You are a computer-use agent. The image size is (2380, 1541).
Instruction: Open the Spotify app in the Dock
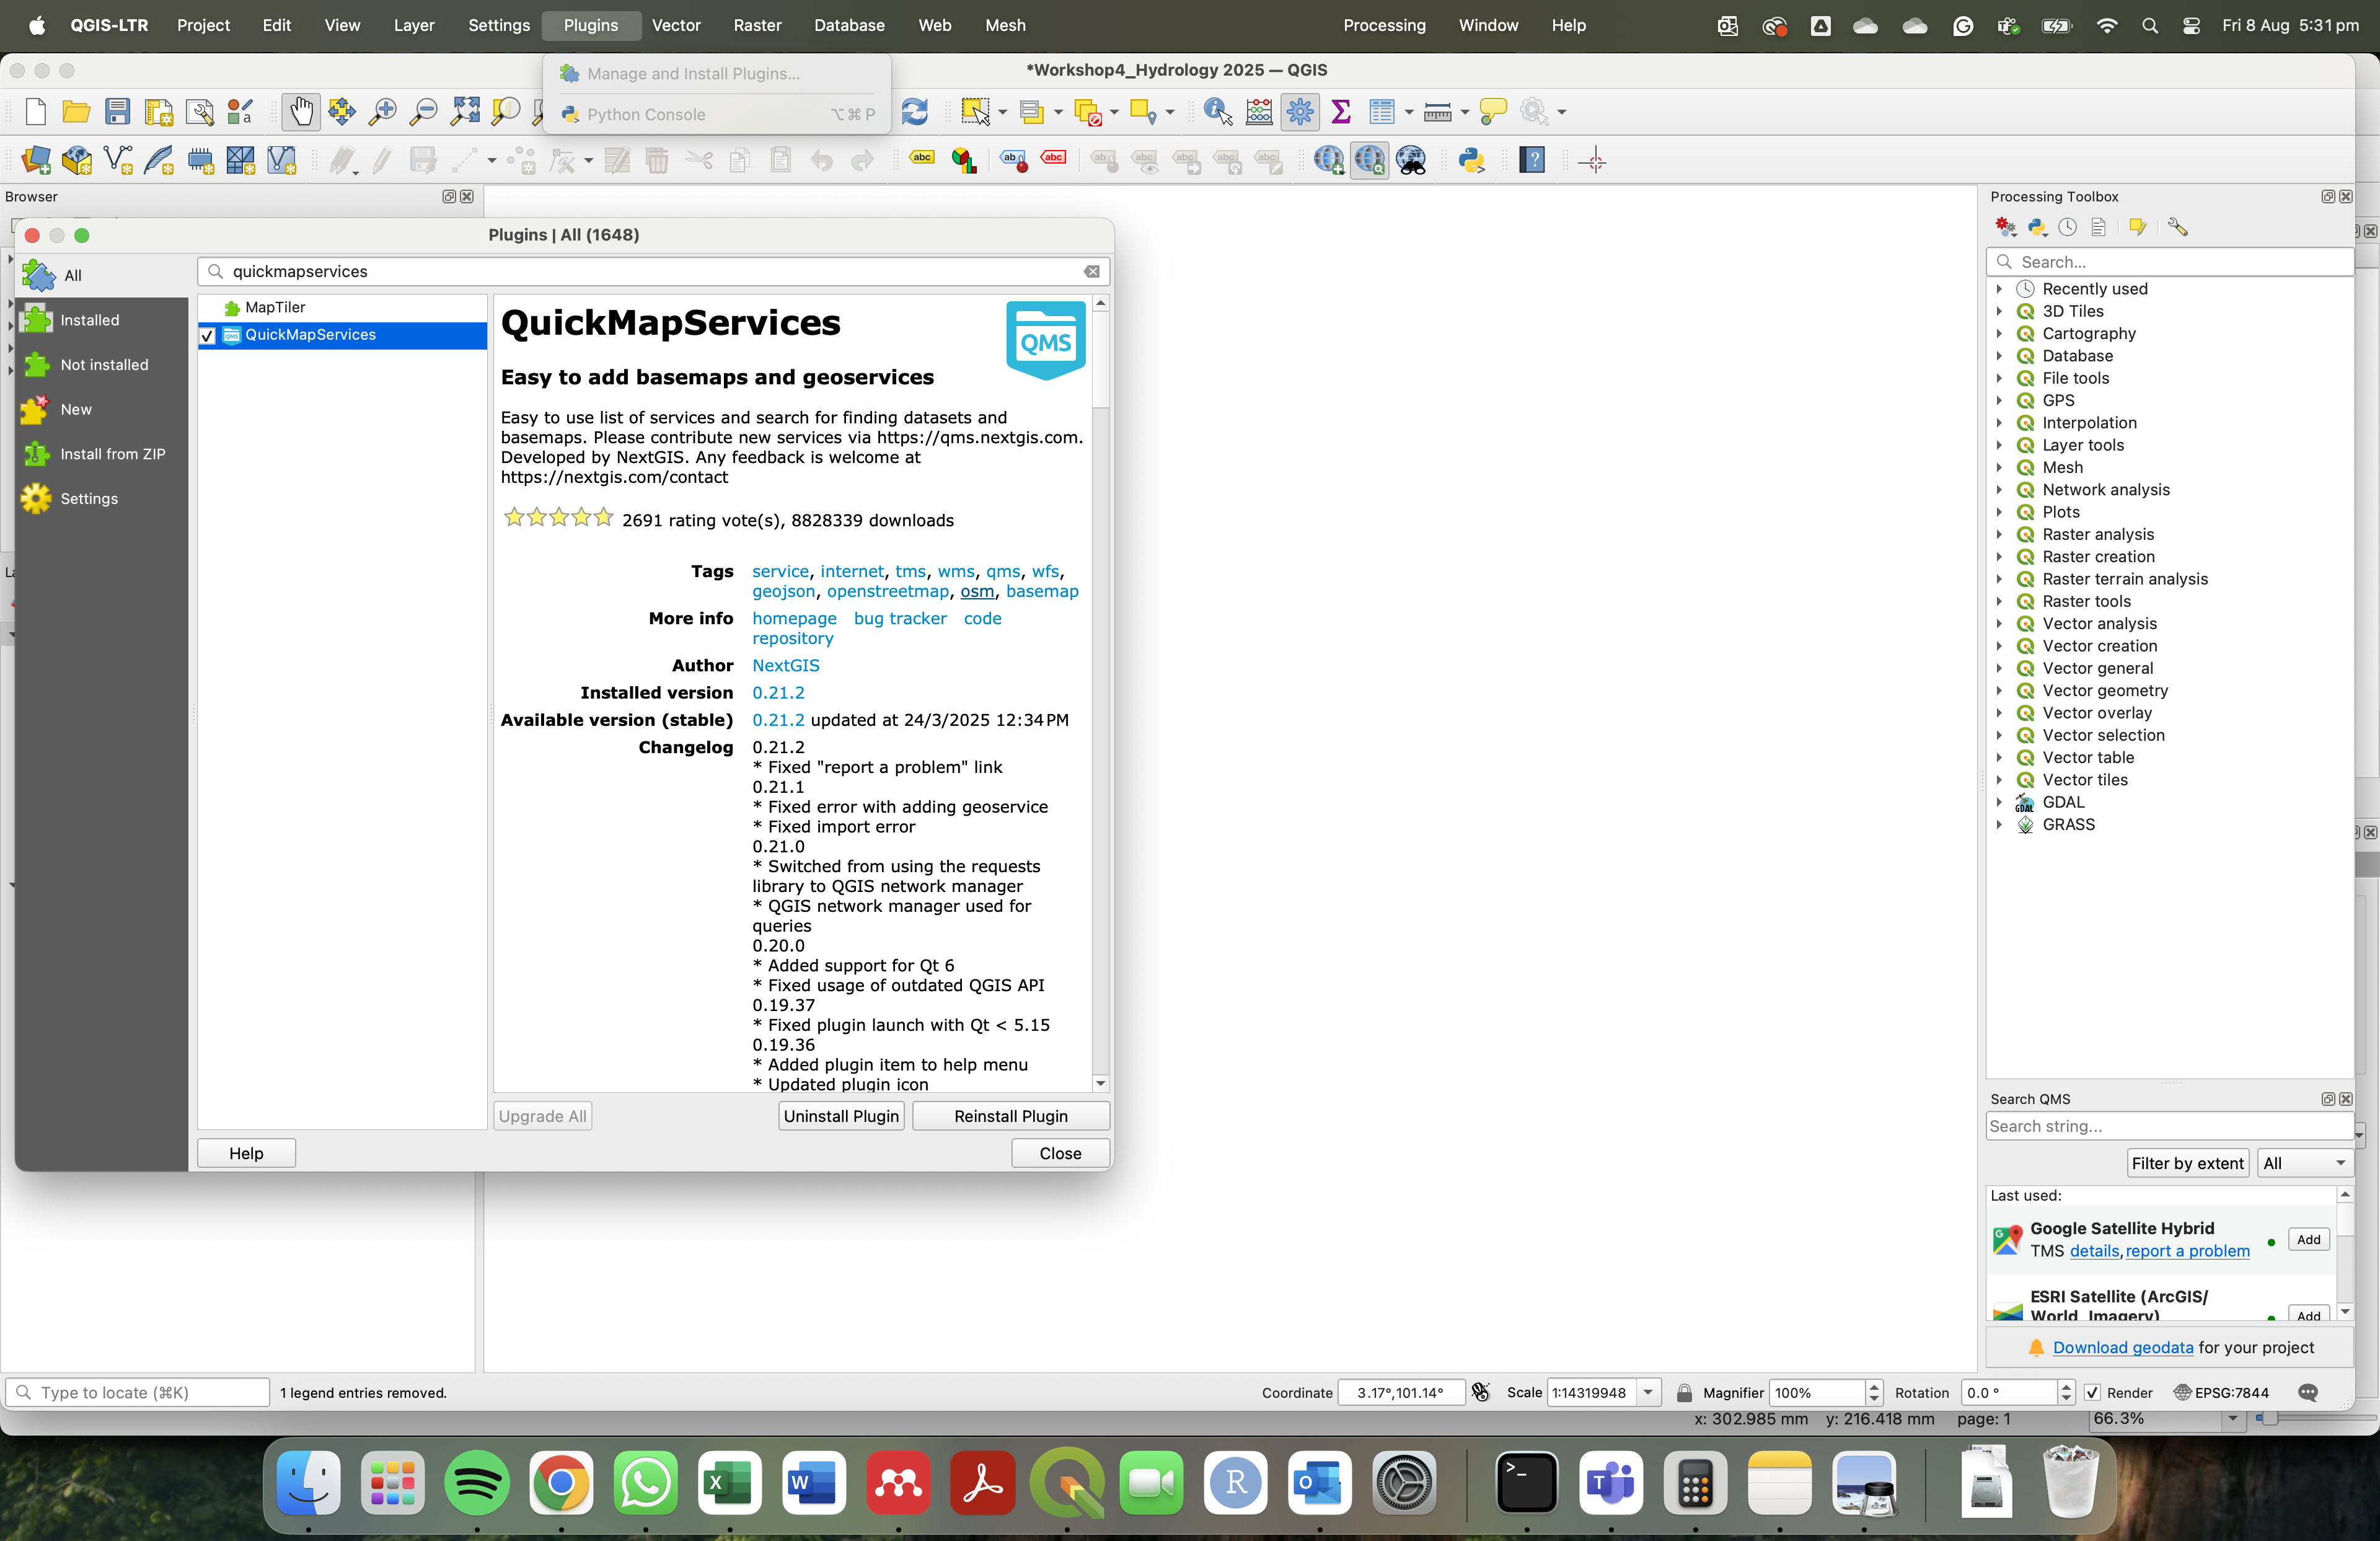click(x=477, y=1482)
